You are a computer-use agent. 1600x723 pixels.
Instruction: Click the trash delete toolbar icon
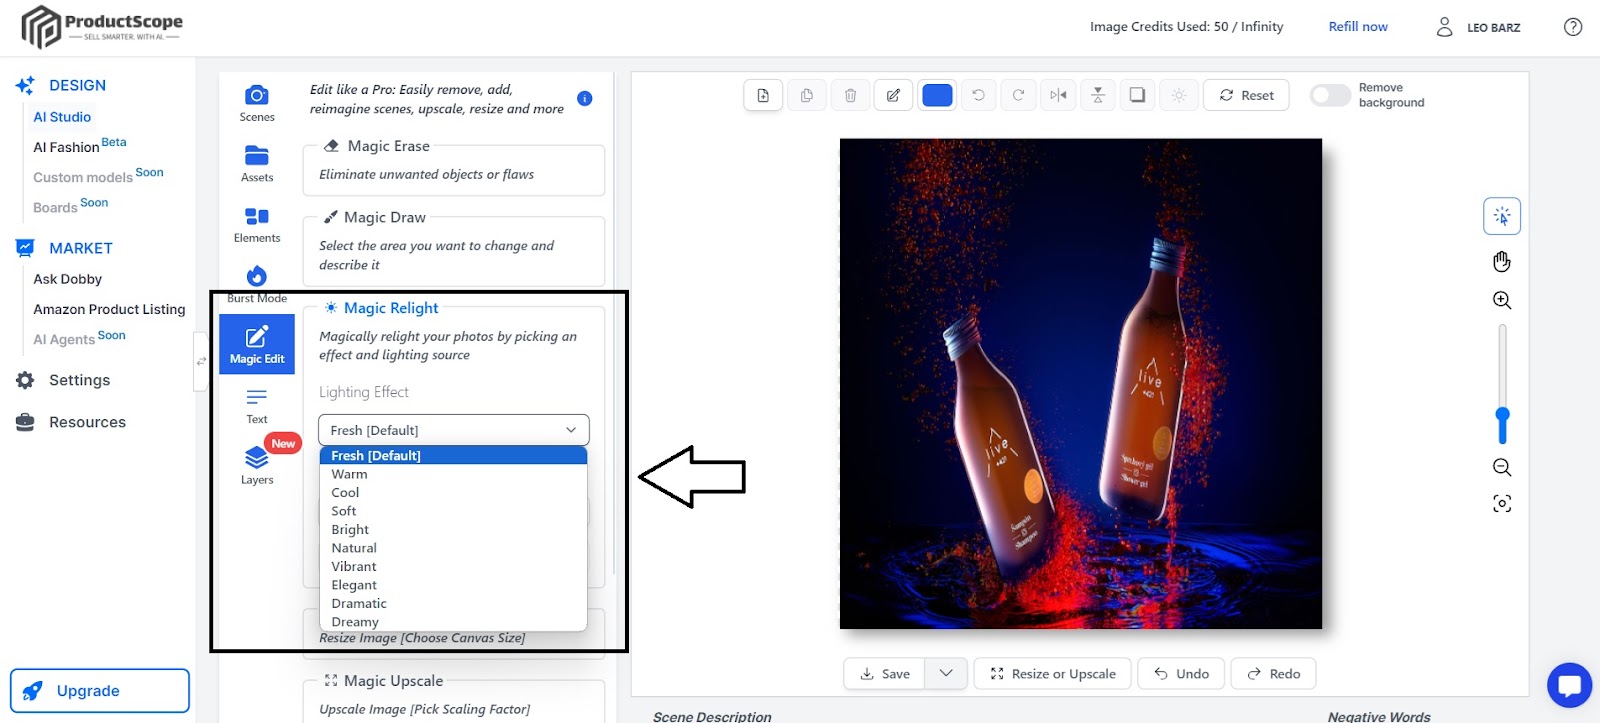pyautogui.click(x=850, y=95)
